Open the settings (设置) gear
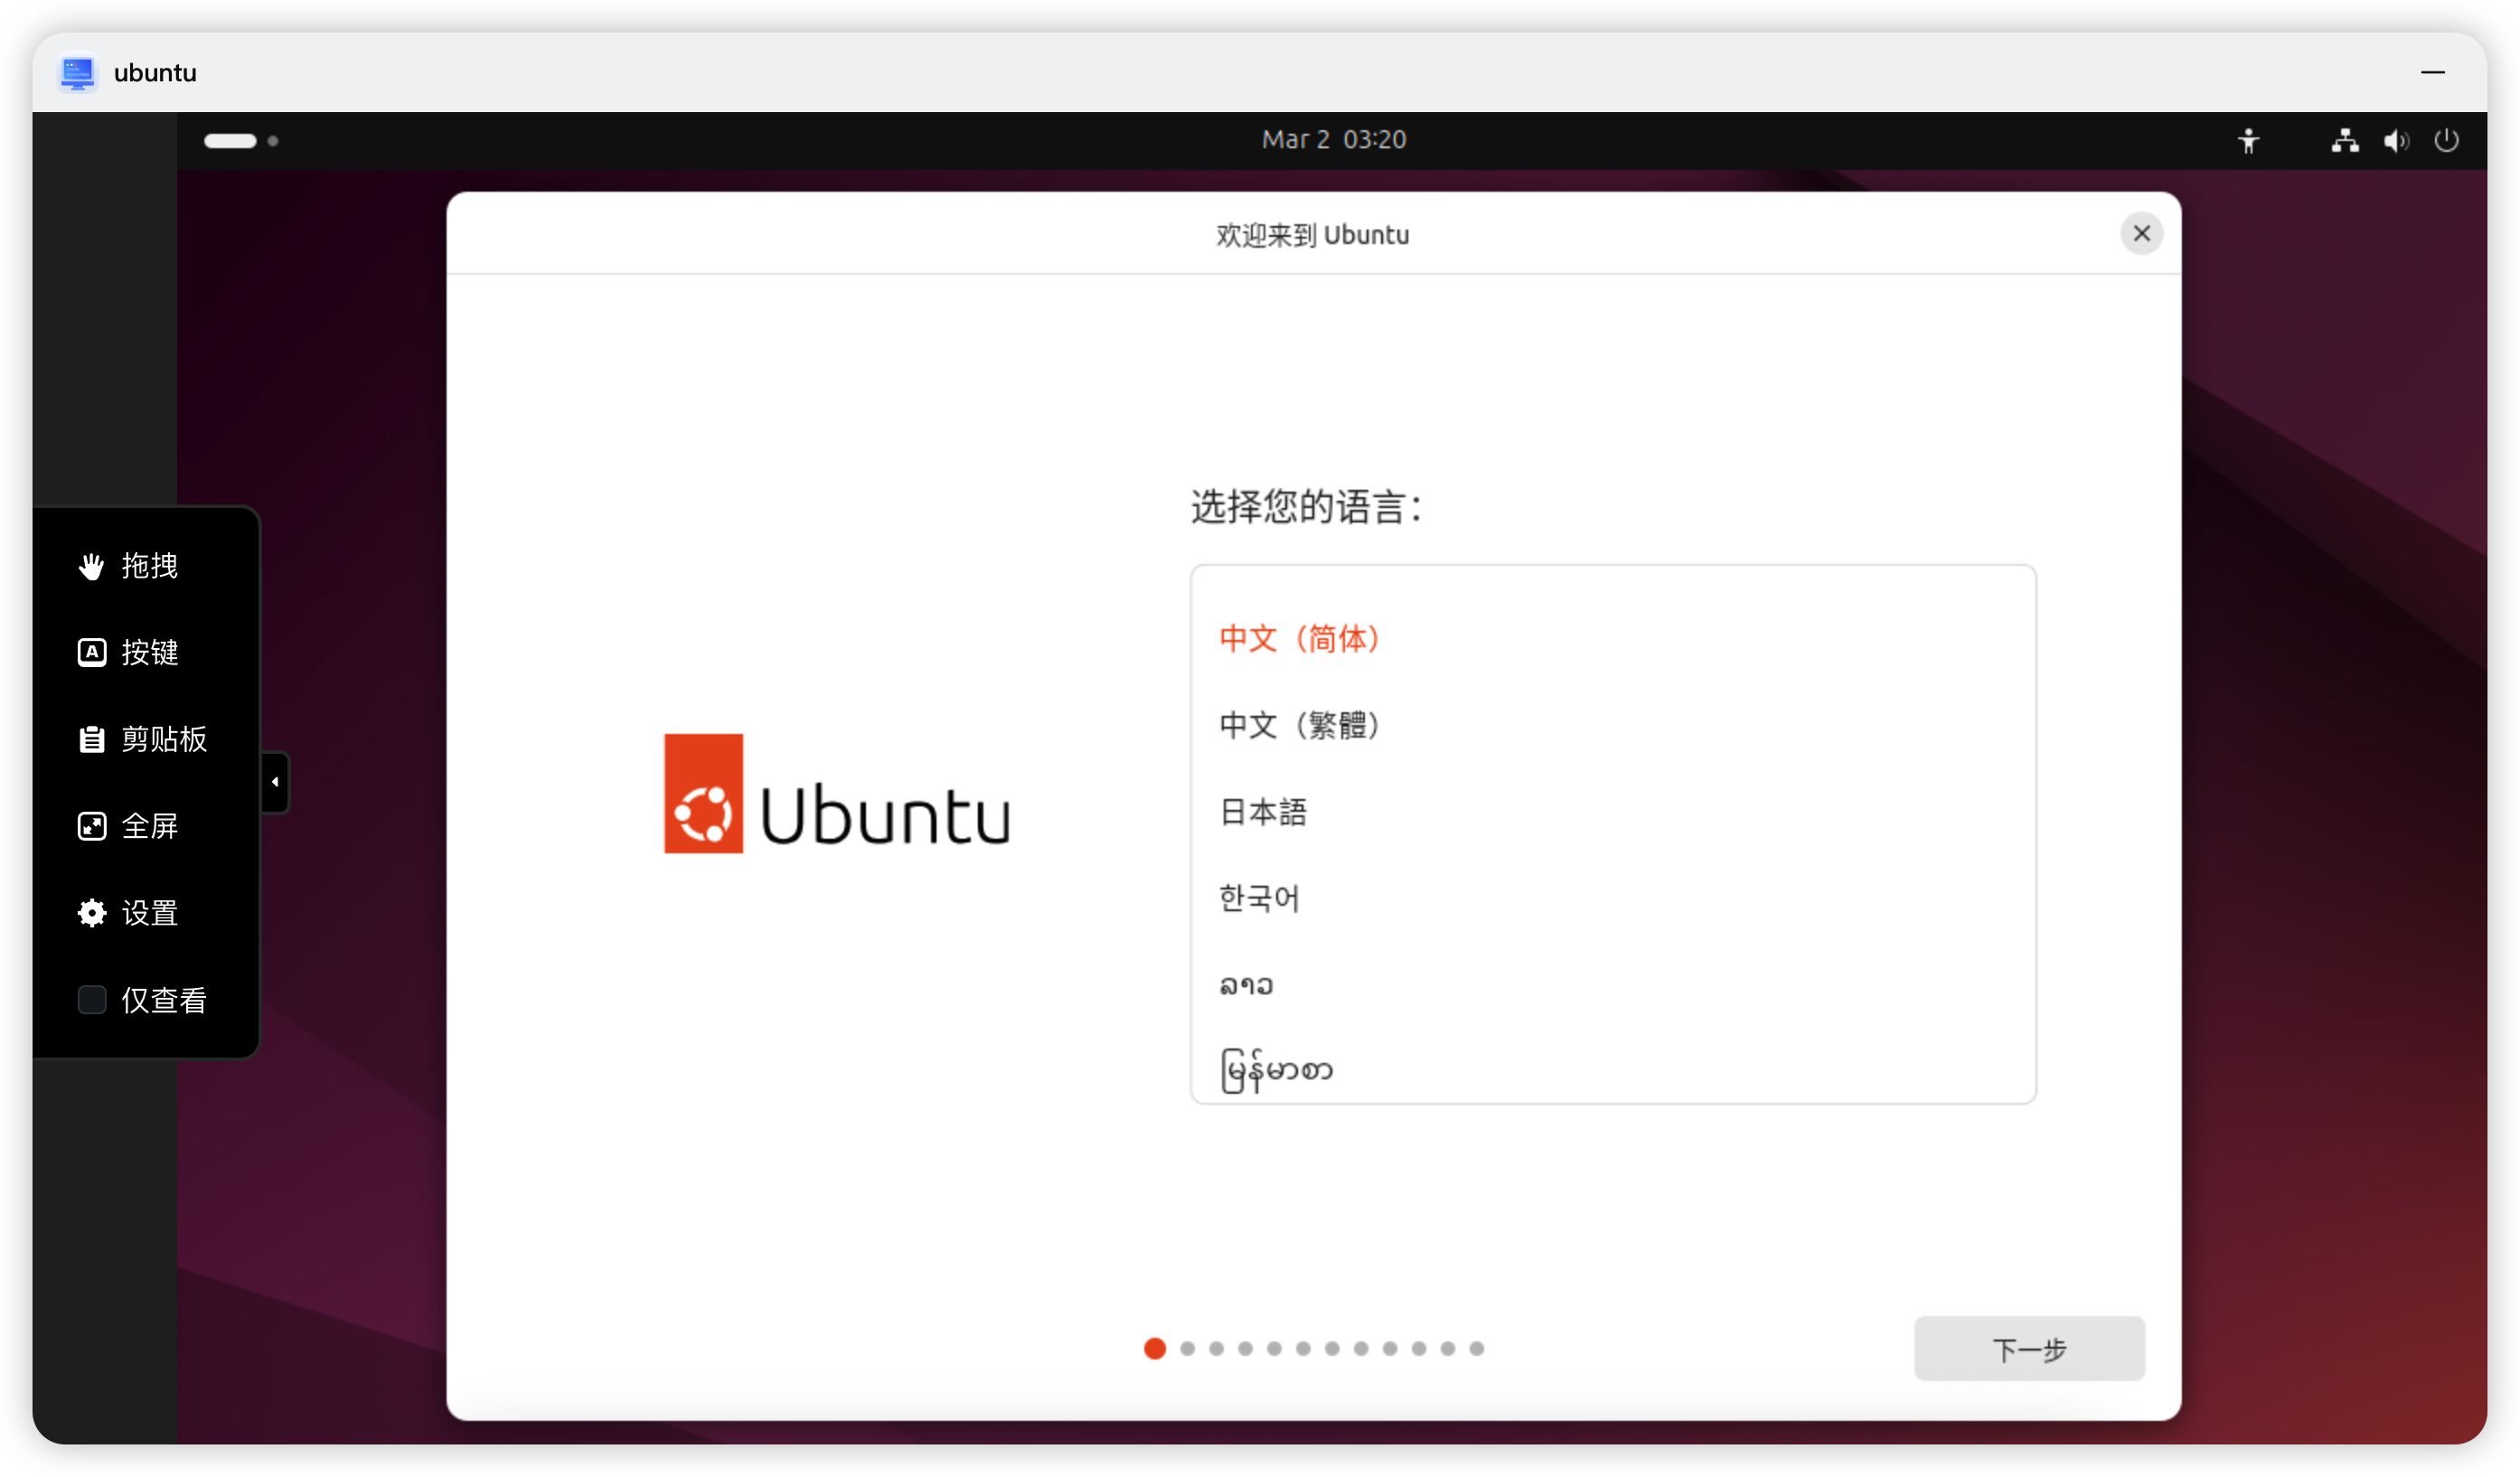 [92, 913]
